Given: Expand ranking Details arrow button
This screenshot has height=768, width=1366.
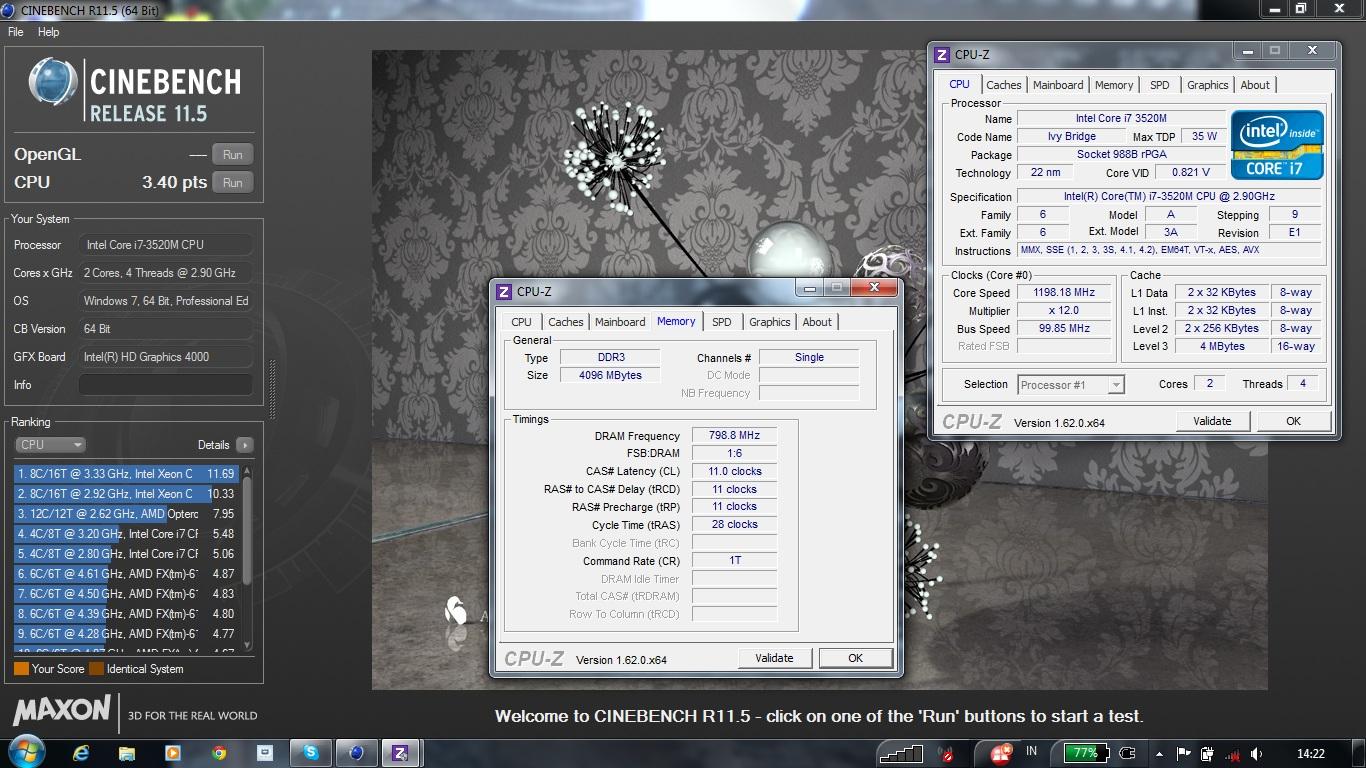Looking at the screenshot, I should pos(245,445).
